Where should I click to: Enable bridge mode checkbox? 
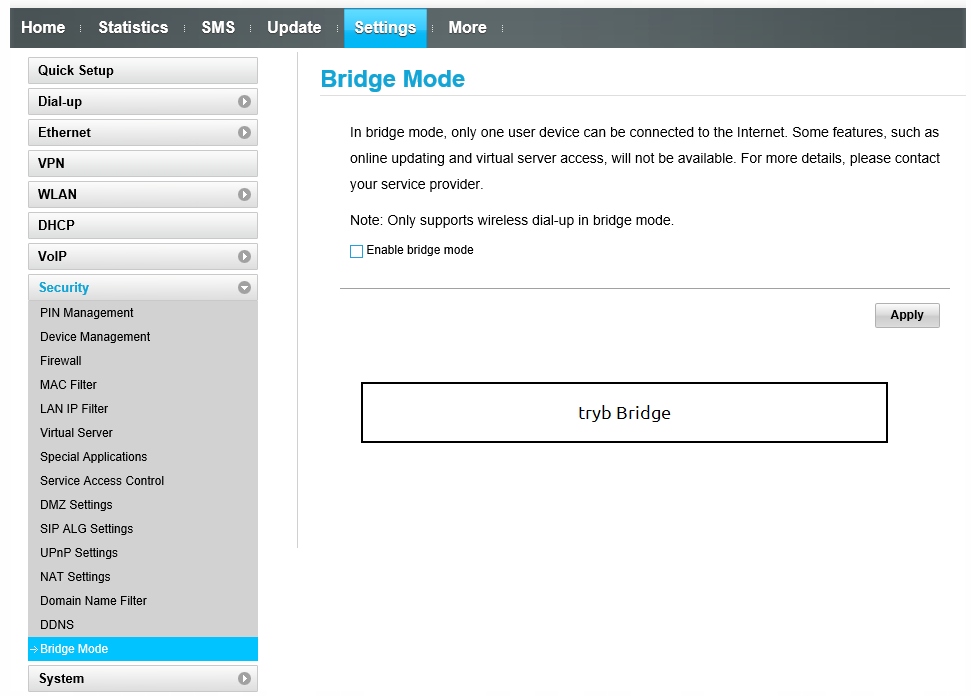pyautogui.click(x=356, y=251)
